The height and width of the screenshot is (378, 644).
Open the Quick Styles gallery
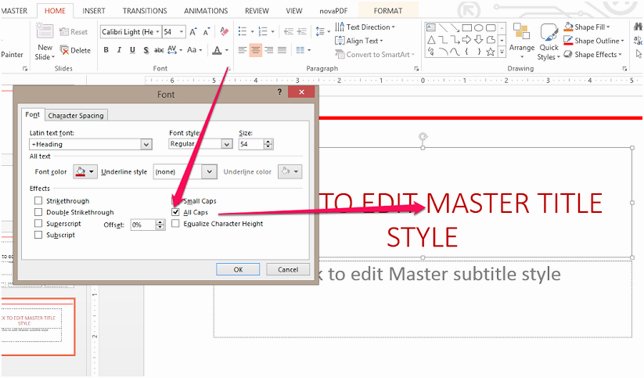click(x=548, y=41)
